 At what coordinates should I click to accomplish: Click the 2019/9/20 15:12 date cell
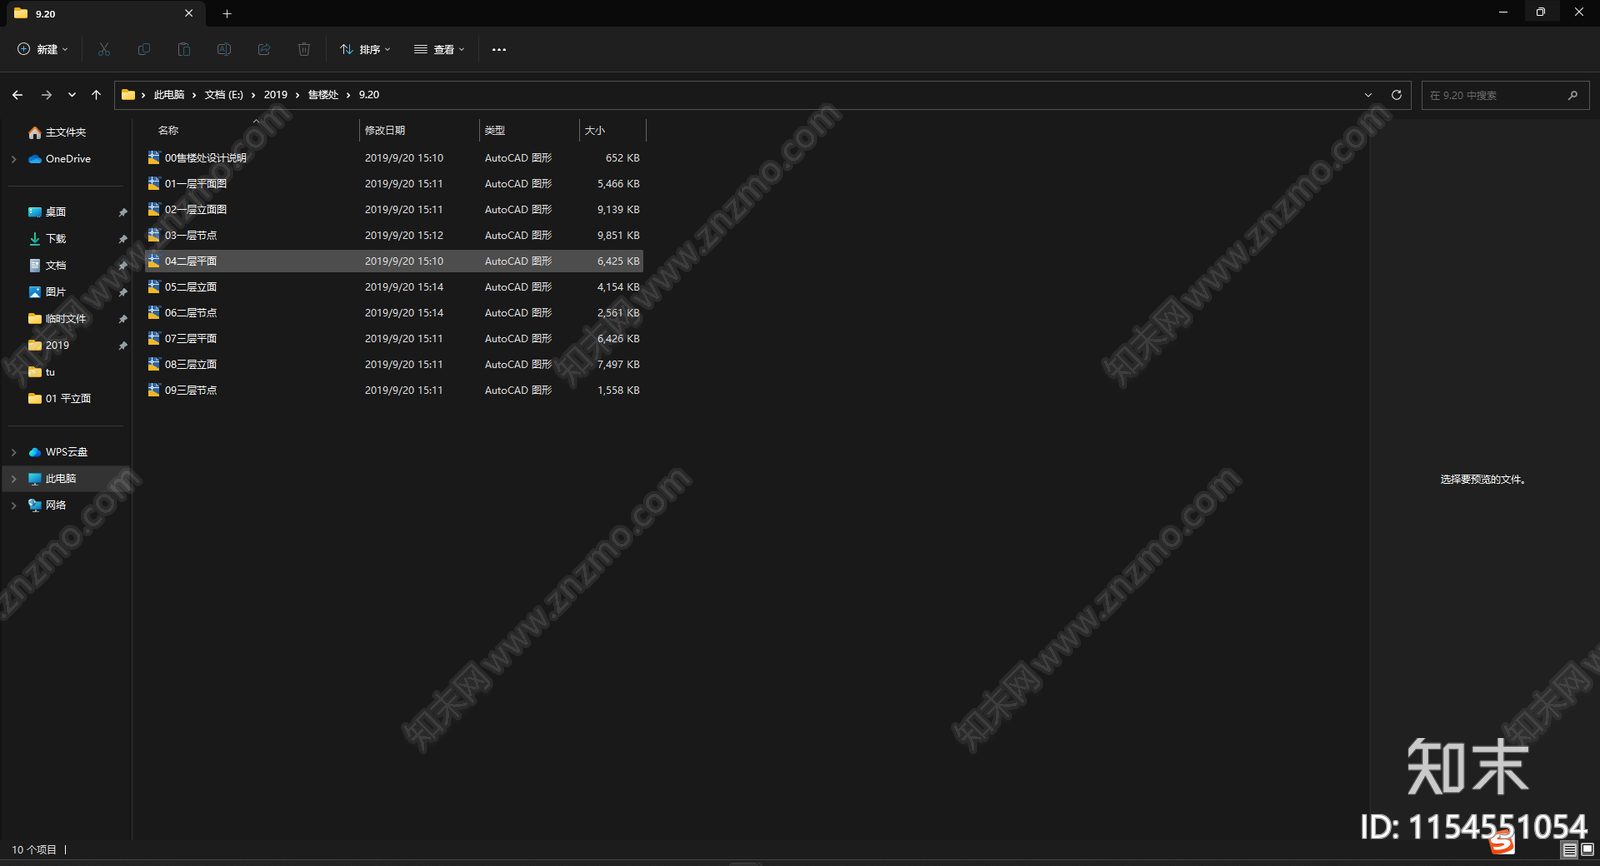(404, 236)
